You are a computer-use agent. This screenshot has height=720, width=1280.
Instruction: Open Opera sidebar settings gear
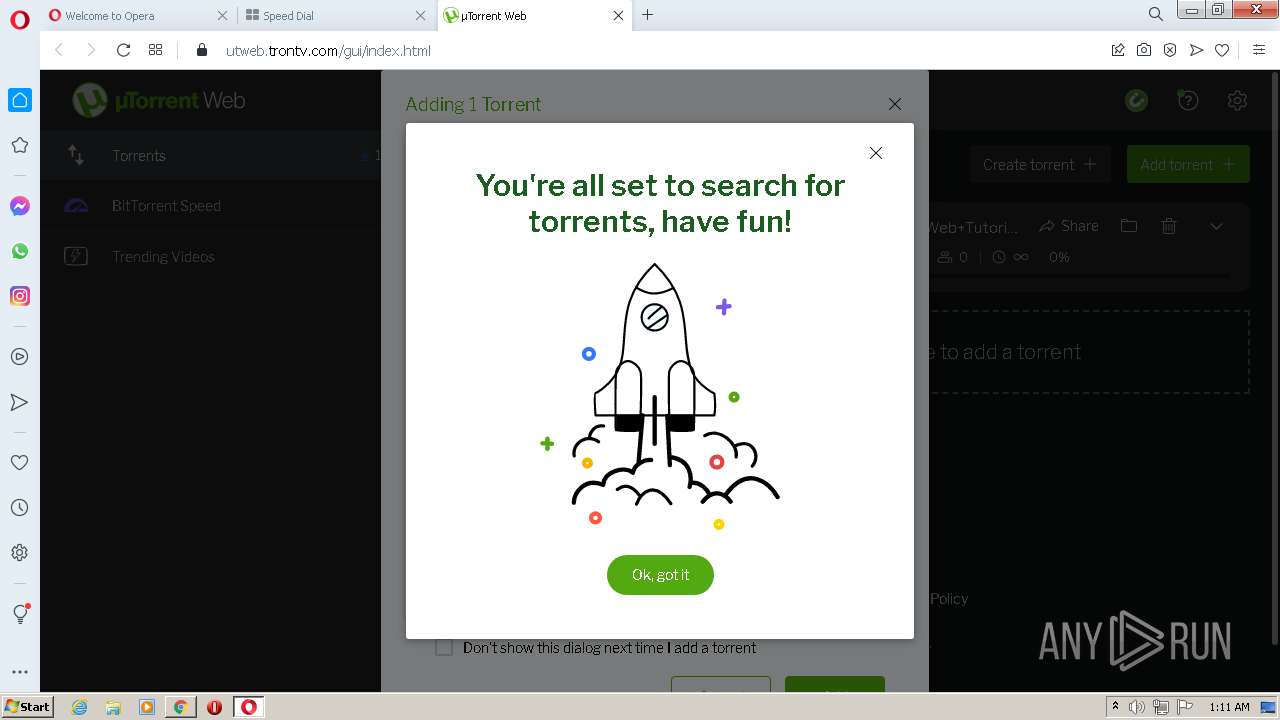[x=20, y=553]
